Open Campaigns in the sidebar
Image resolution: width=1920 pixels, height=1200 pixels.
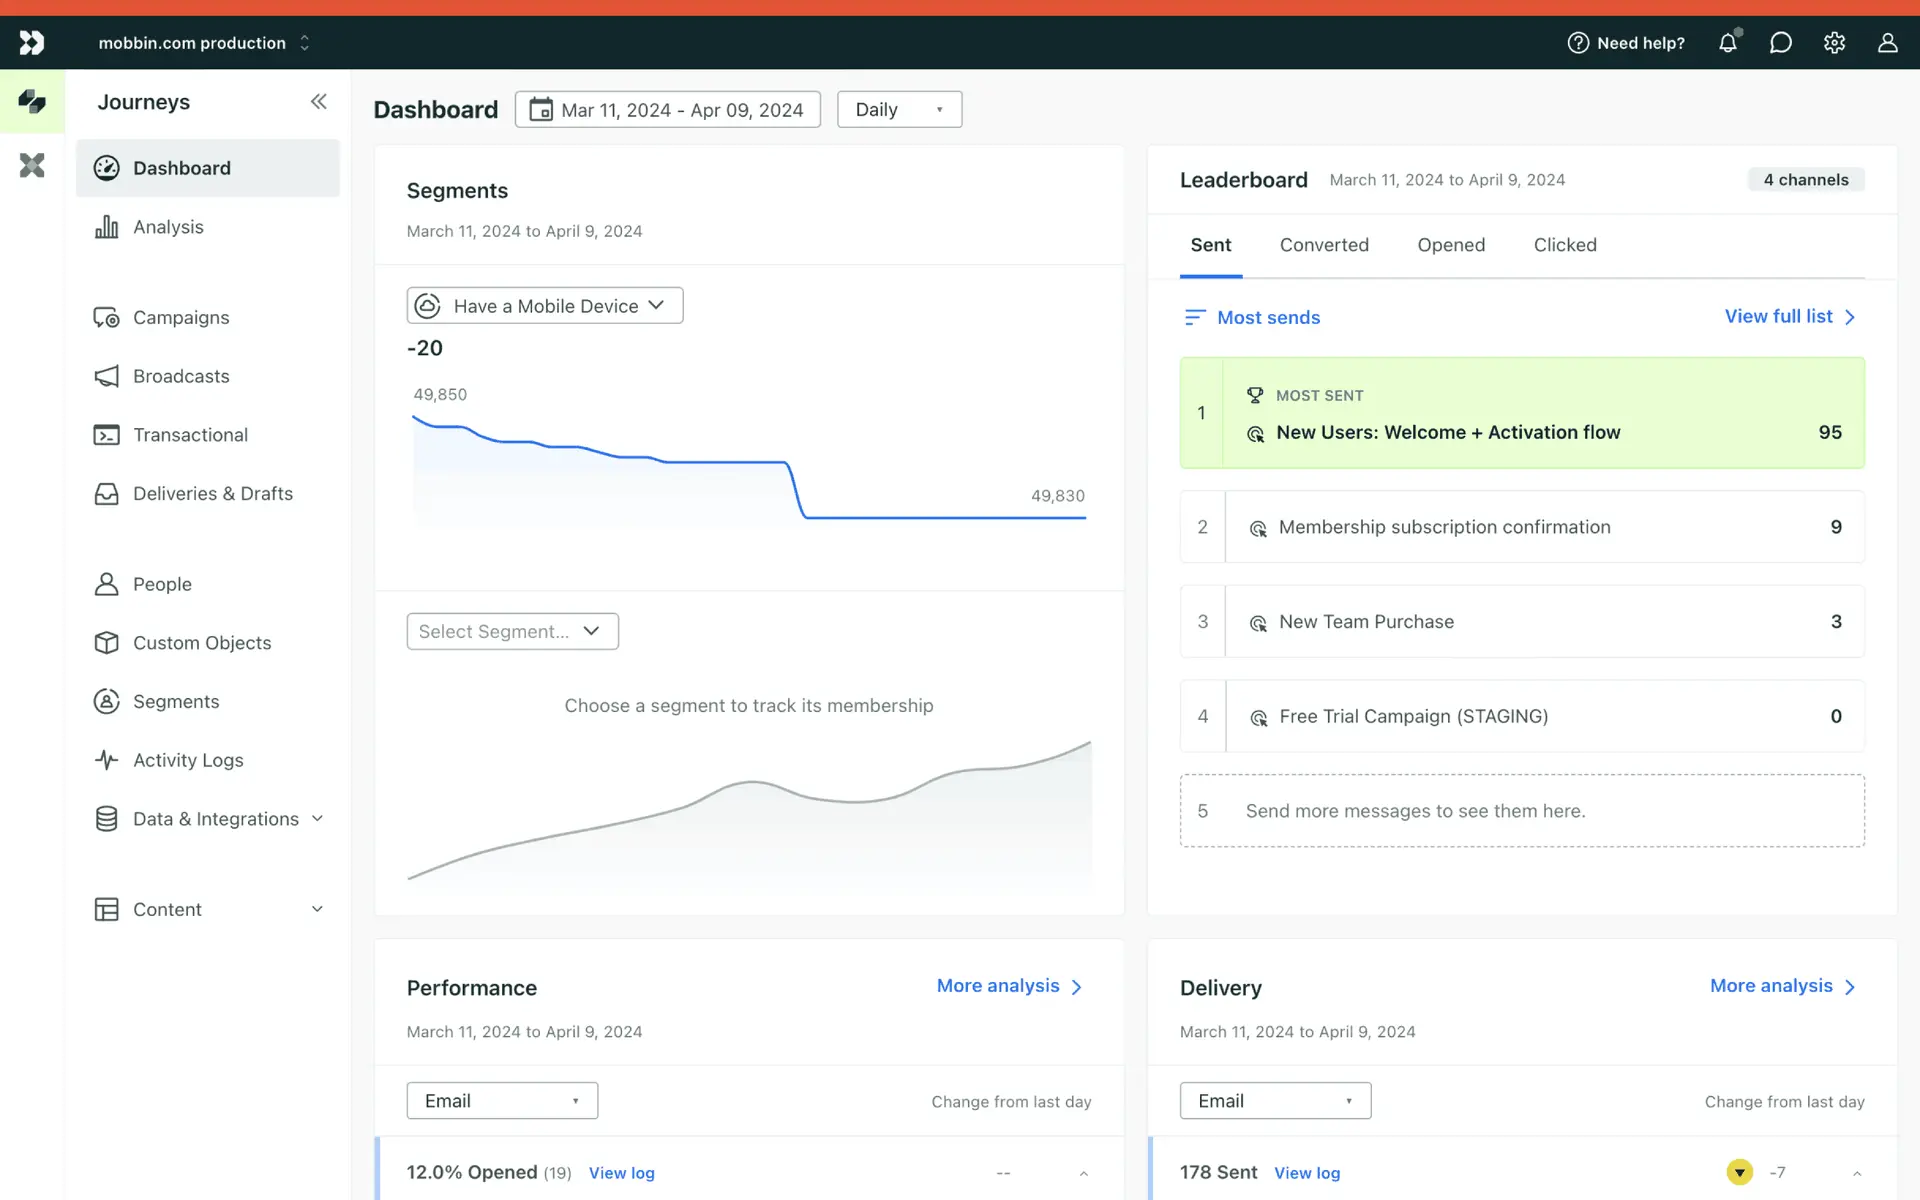(181, 317)
